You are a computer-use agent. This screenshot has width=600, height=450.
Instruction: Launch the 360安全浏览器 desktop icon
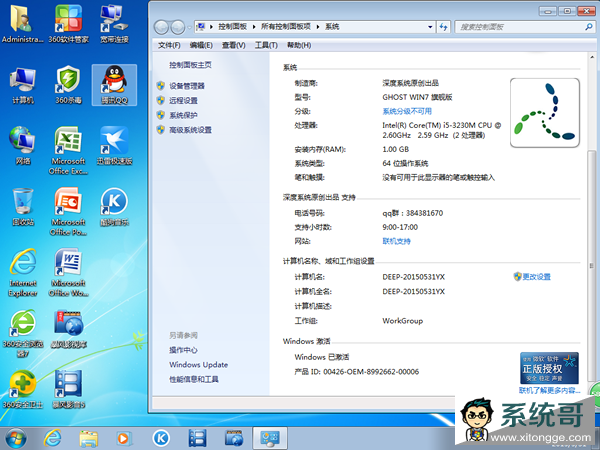(23, 334)
